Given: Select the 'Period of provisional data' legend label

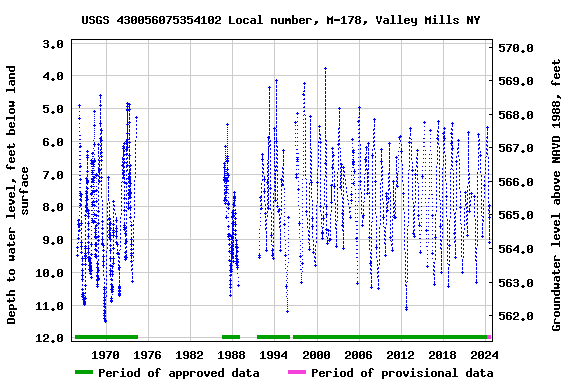Looking at the screenshot, I should click(402, 373).
